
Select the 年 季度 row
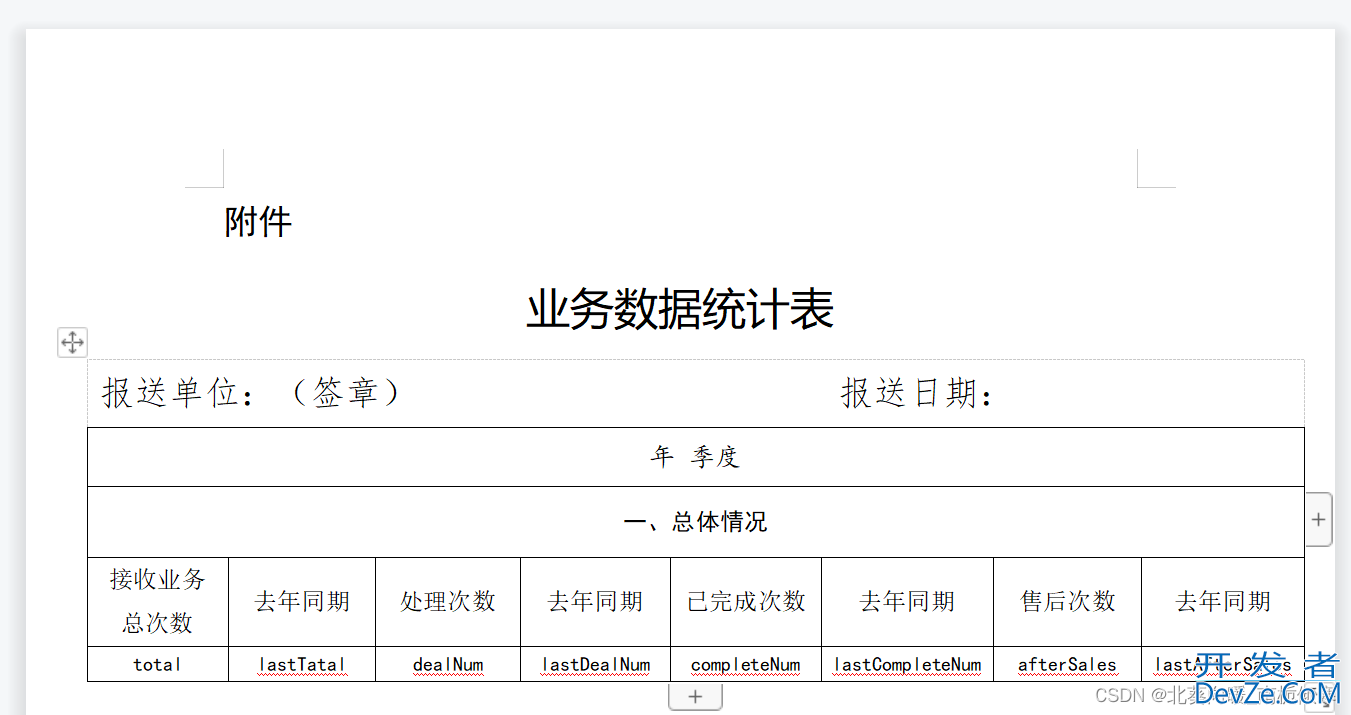[x=696, y=457]
